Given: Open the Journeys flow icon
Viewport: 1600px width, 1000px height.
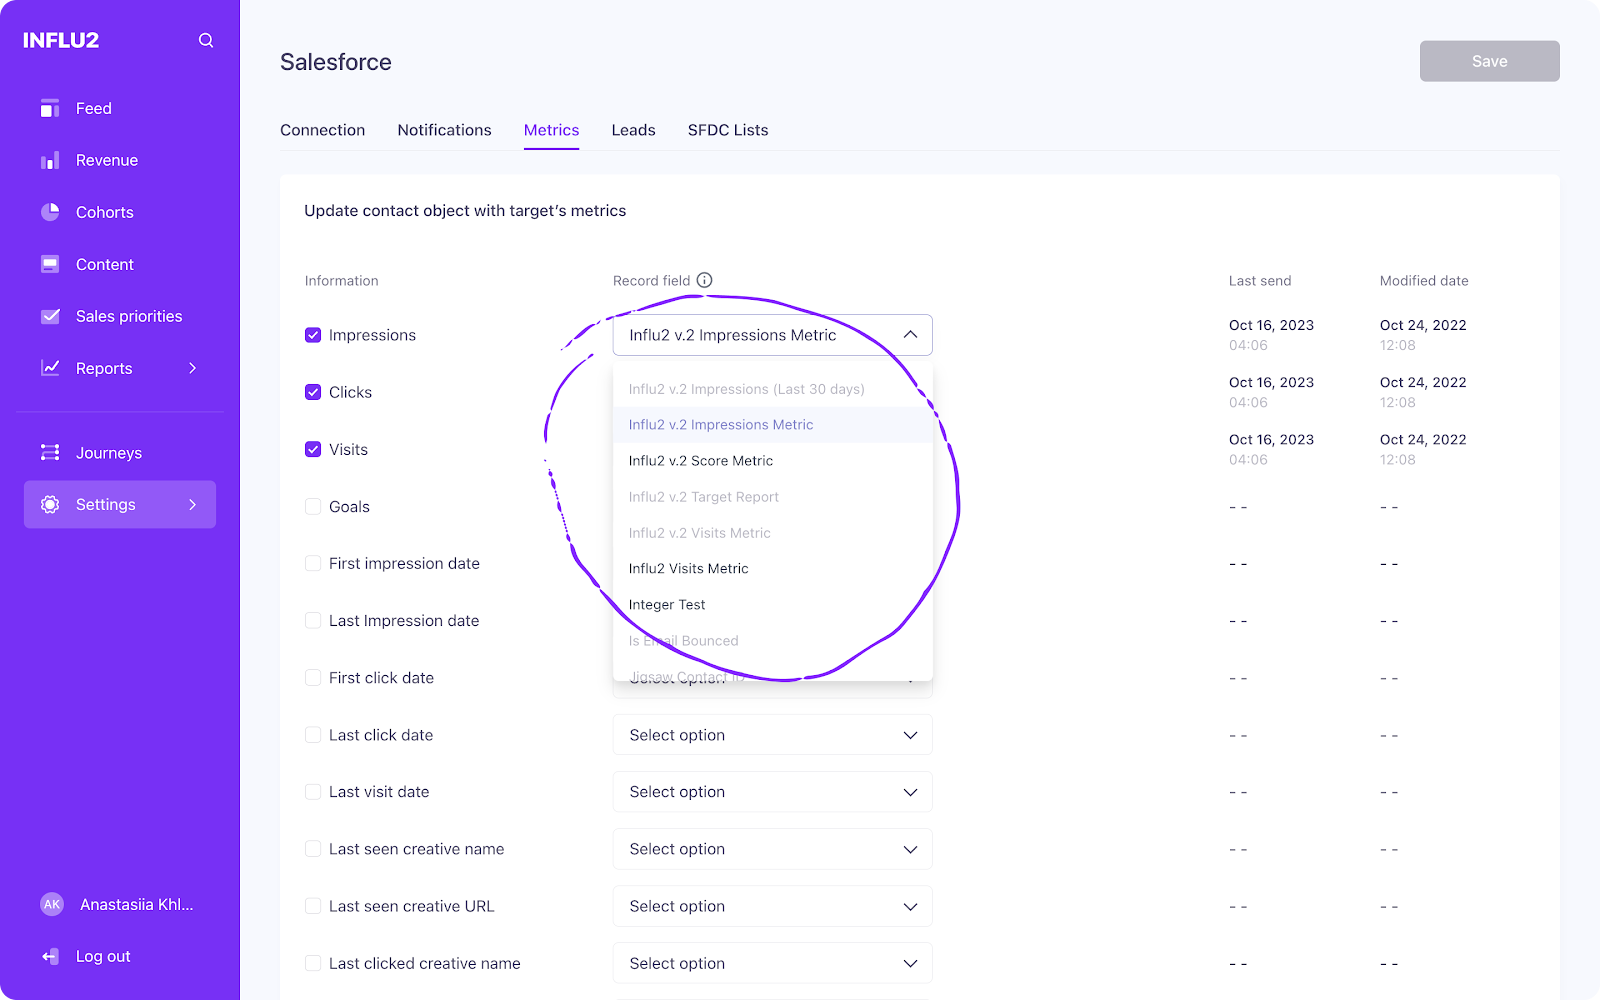Looking at the screenshot, I should coord(50,452).
